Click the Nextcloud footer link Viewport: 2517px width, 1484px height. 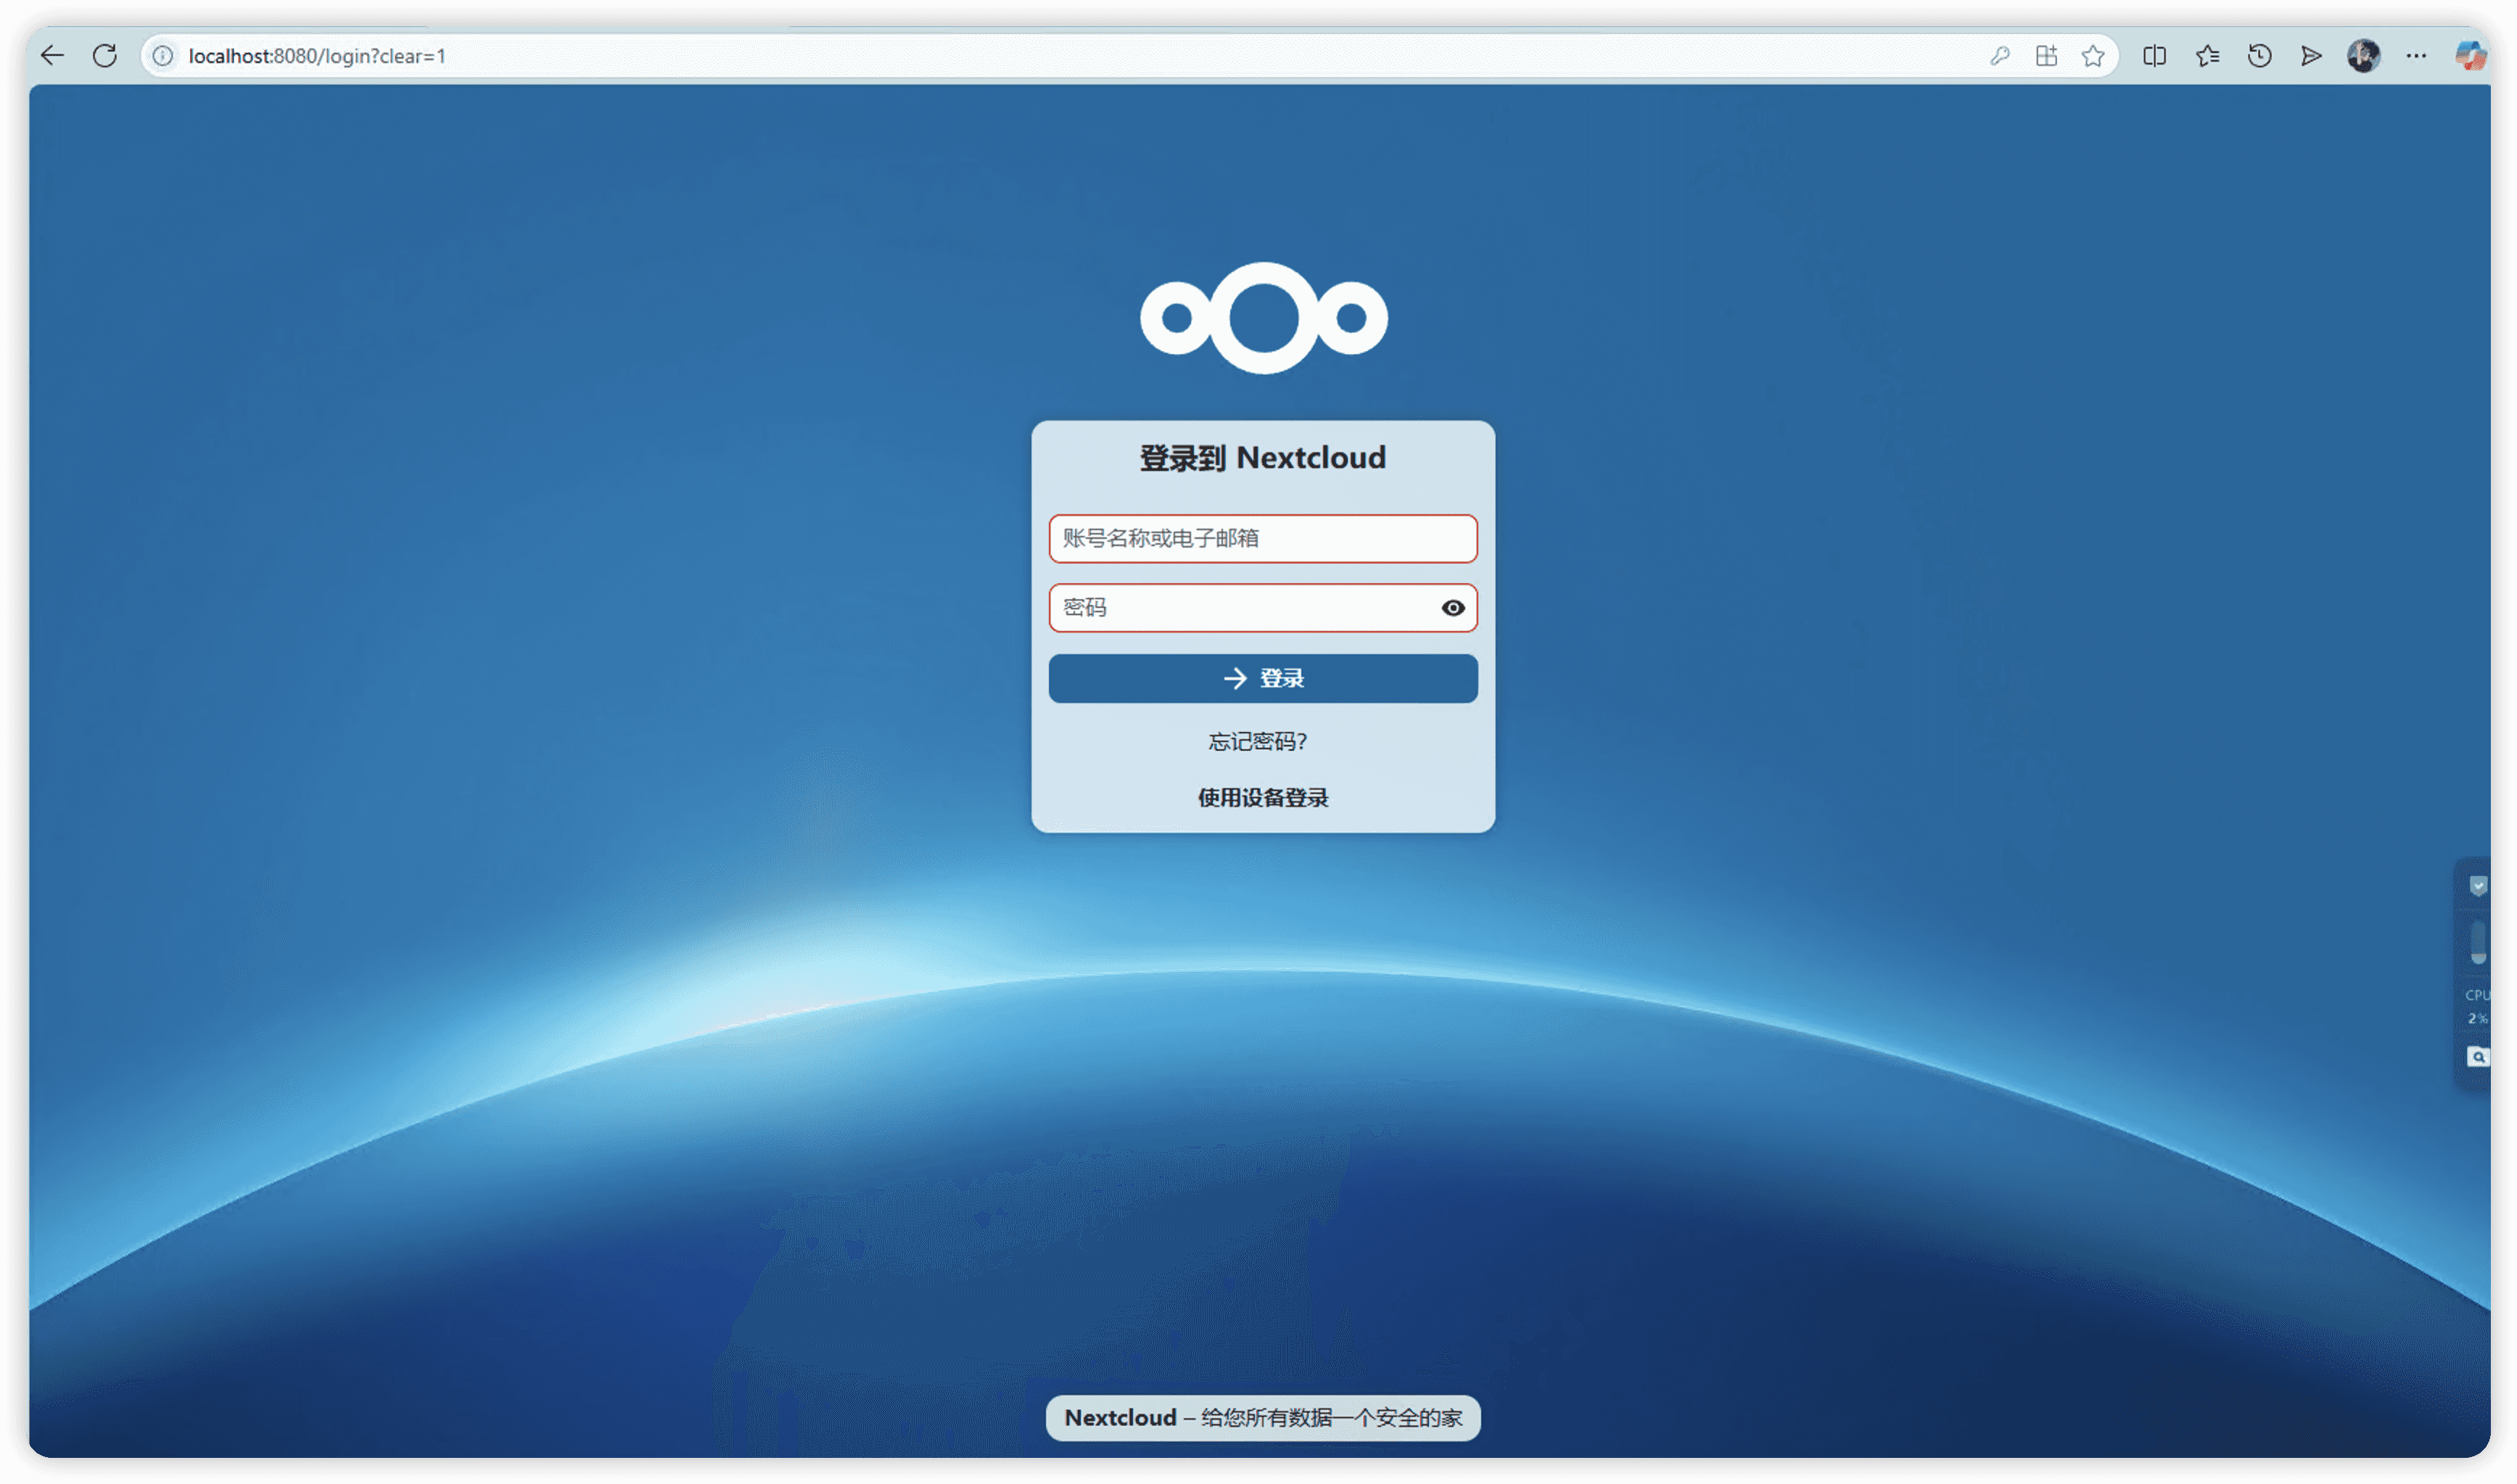click(1120, 1418)
